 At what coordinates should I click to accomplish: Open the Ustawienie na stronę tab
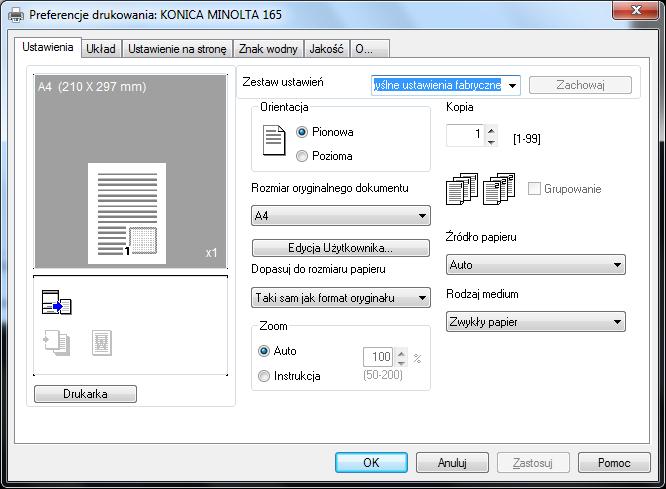[177, 49]
